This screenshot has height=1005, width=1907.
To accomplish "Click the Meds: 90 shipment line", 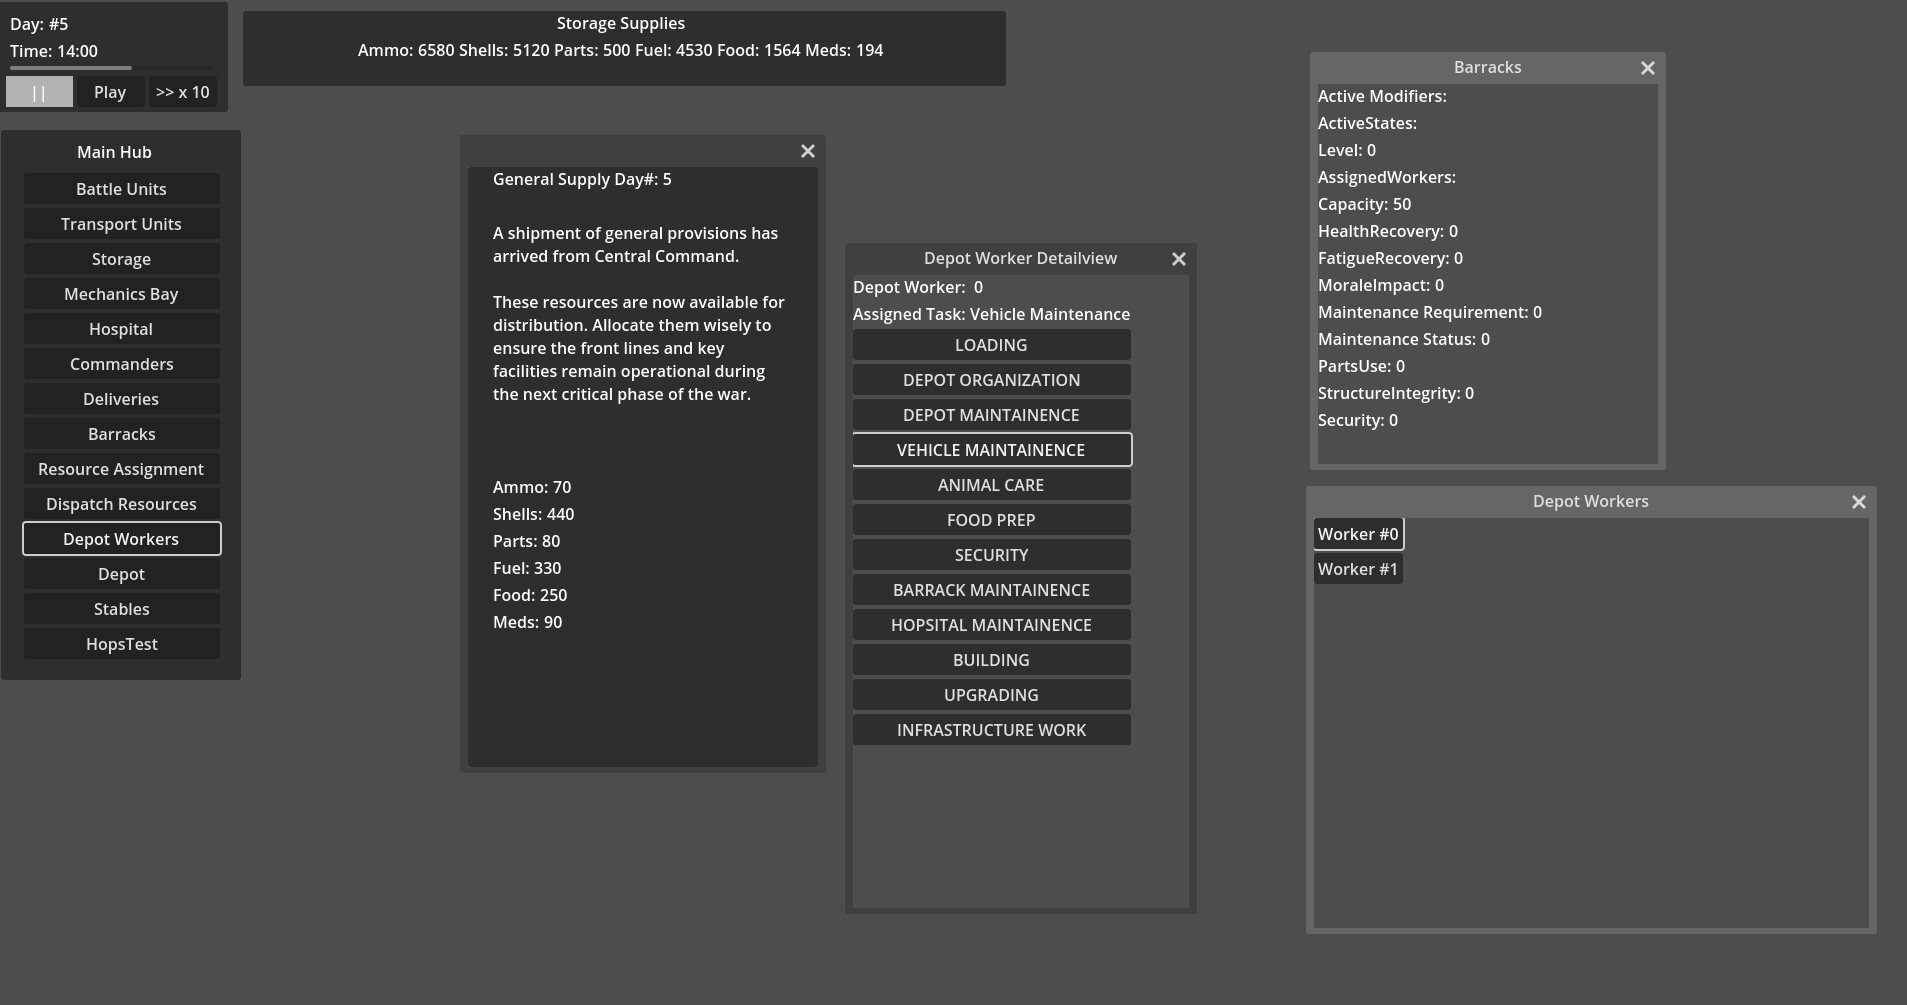I will (x=527, y=622).
